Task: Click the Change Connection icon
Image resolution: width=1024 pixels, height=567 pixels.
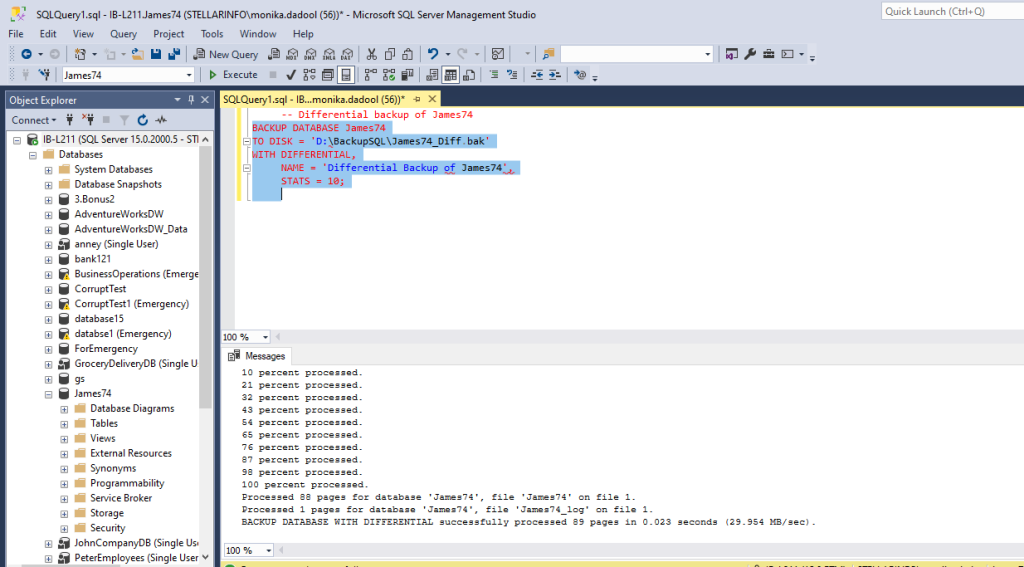Action: tap(44, 75)
